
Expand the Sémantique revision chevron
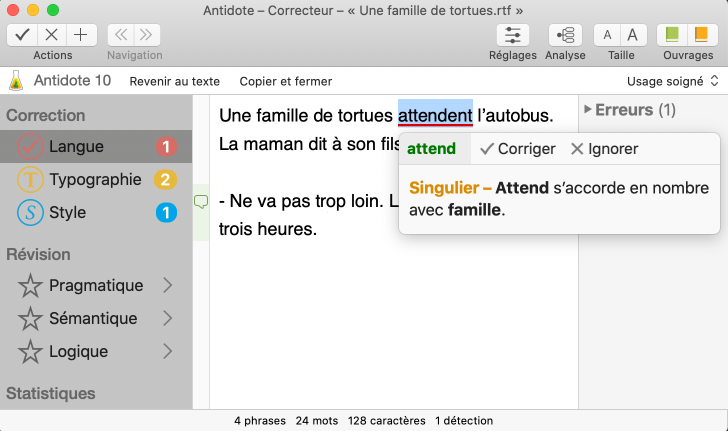point(167,319)
